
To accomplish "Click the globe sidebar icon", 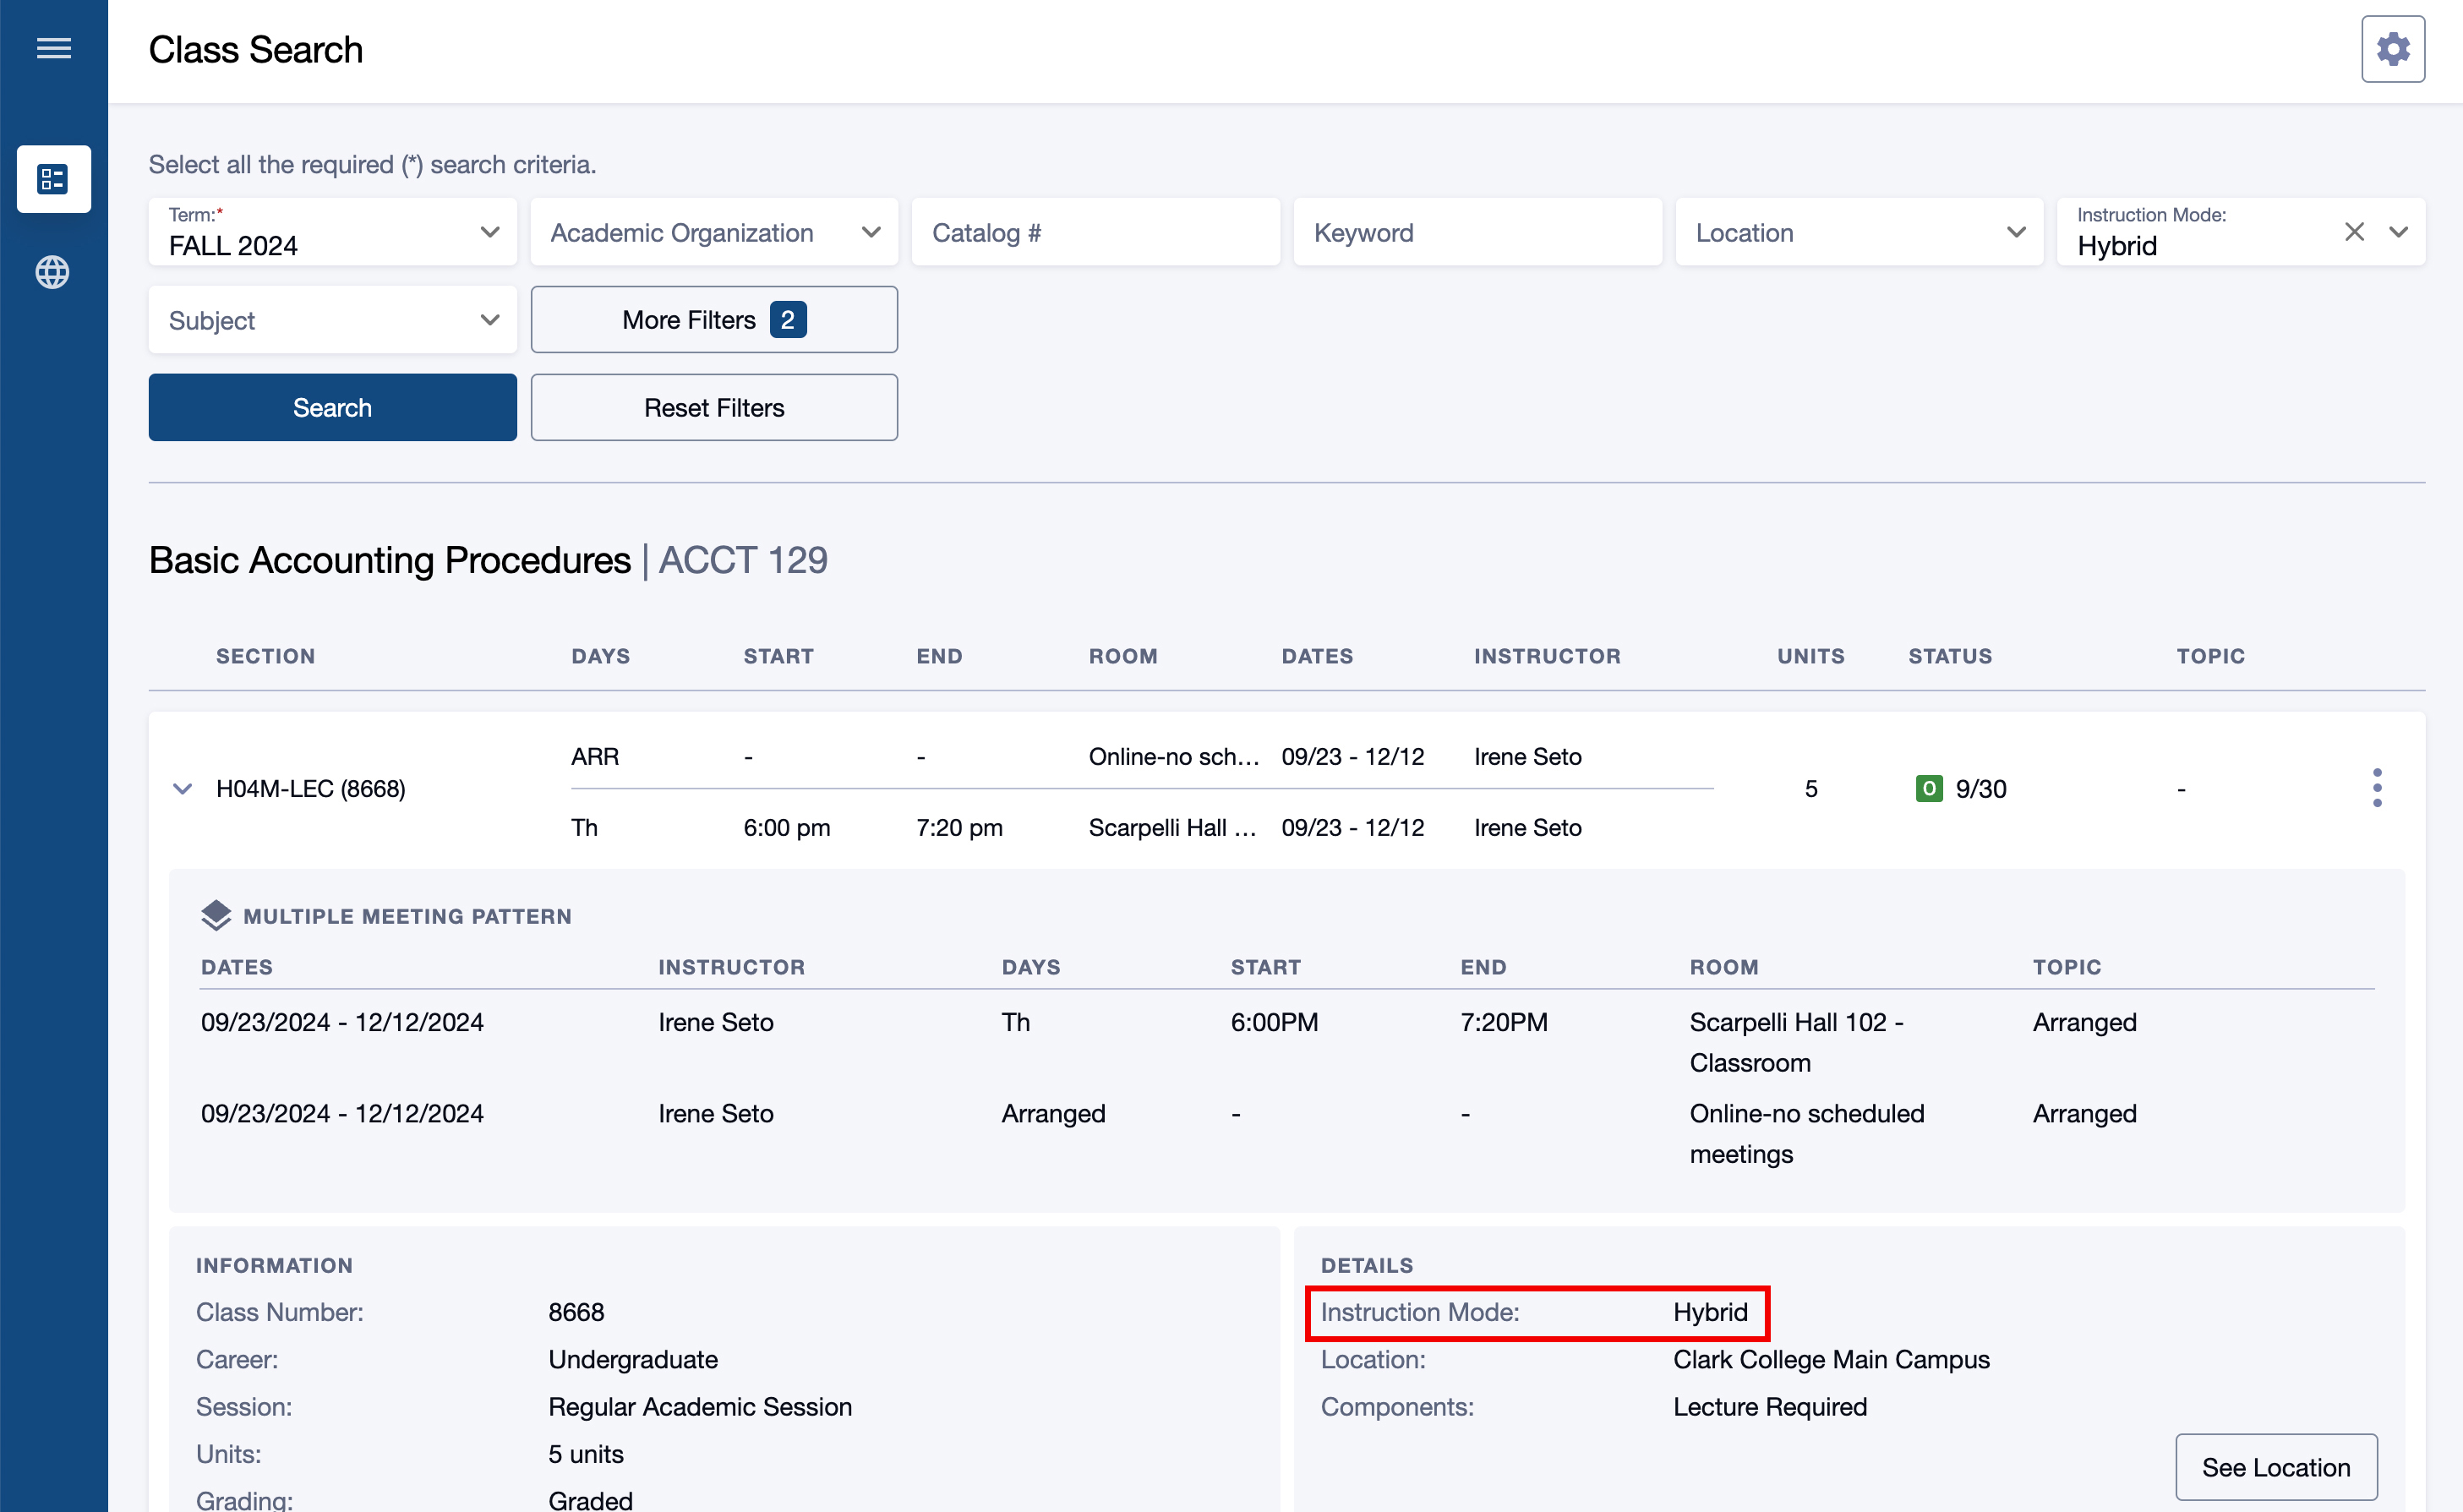I will 53,272.
